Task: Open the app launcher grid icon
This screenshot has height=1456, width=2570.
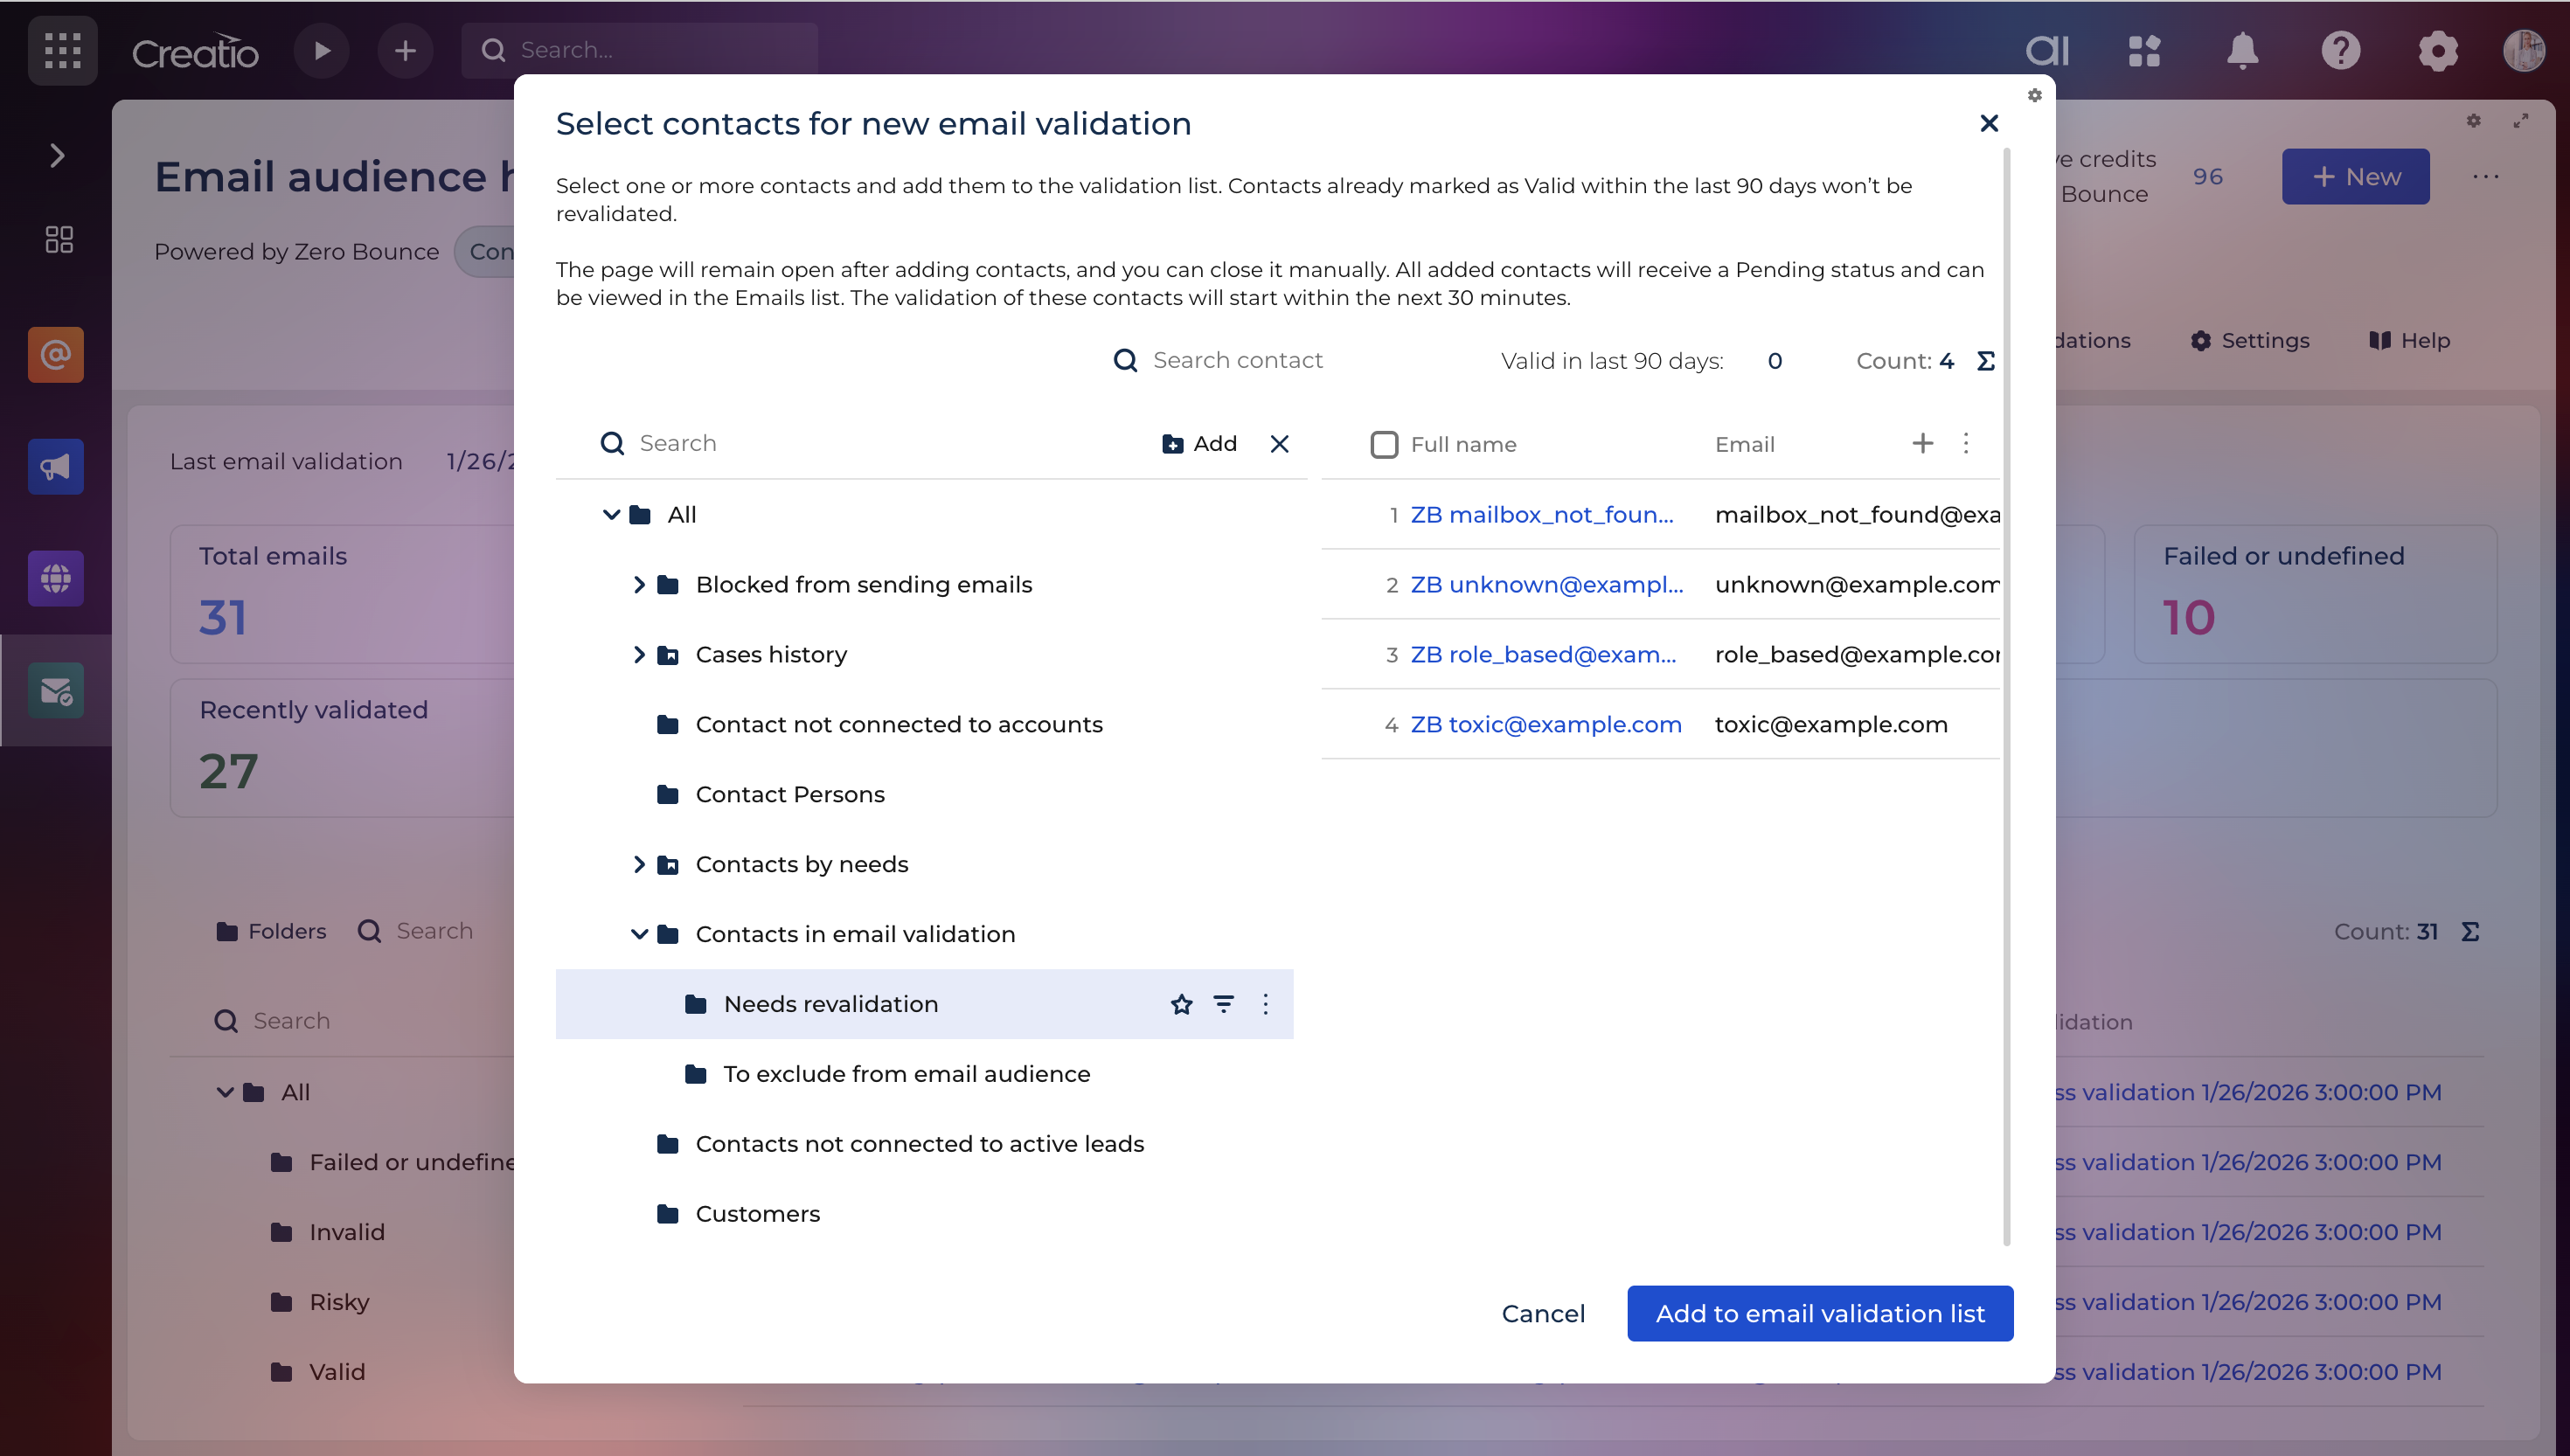Action: click(62, 50)
